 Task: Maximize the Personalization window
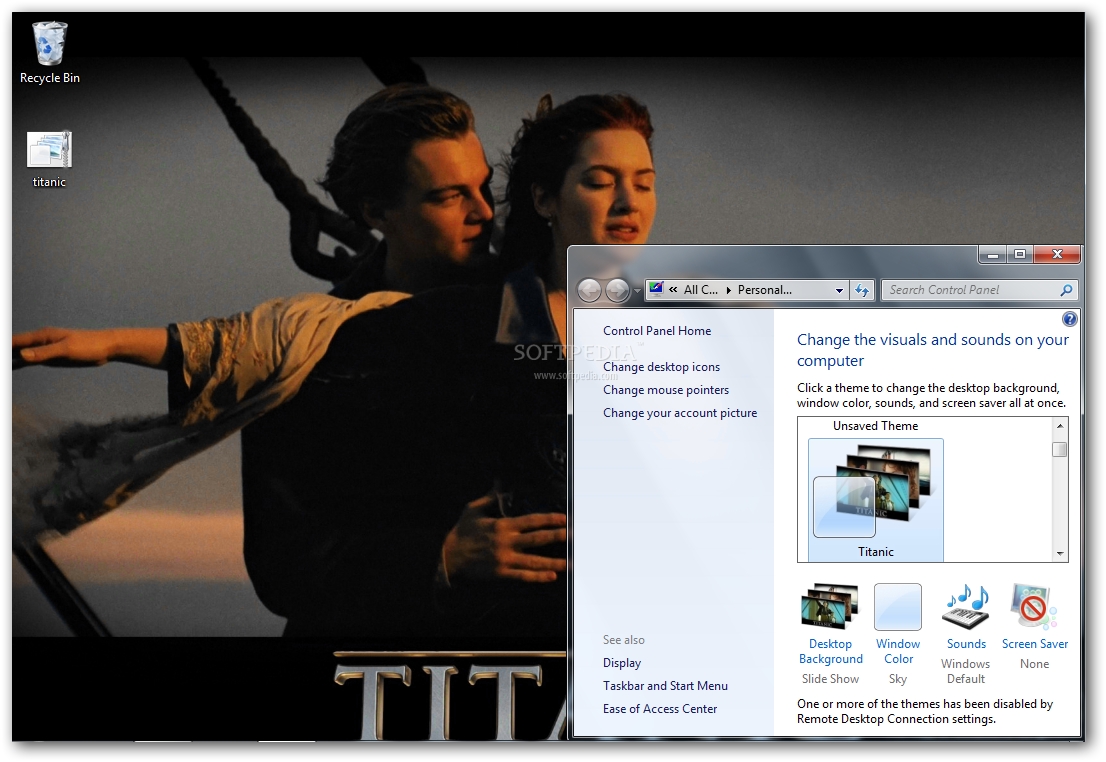coord(1019,255)
